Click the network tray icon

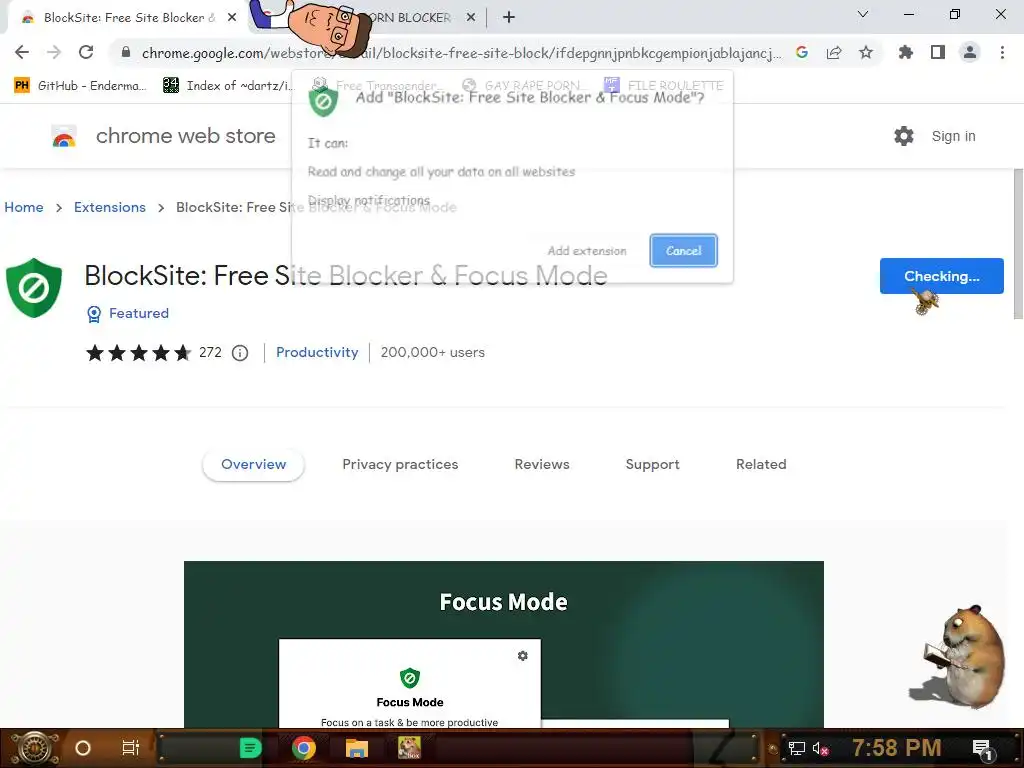click(797, 748)
